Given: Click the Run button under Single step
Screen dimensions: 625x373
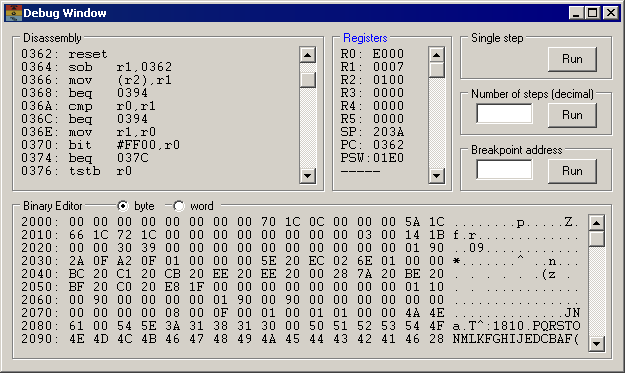Looking at the screenshot, I should coord(572,59).
